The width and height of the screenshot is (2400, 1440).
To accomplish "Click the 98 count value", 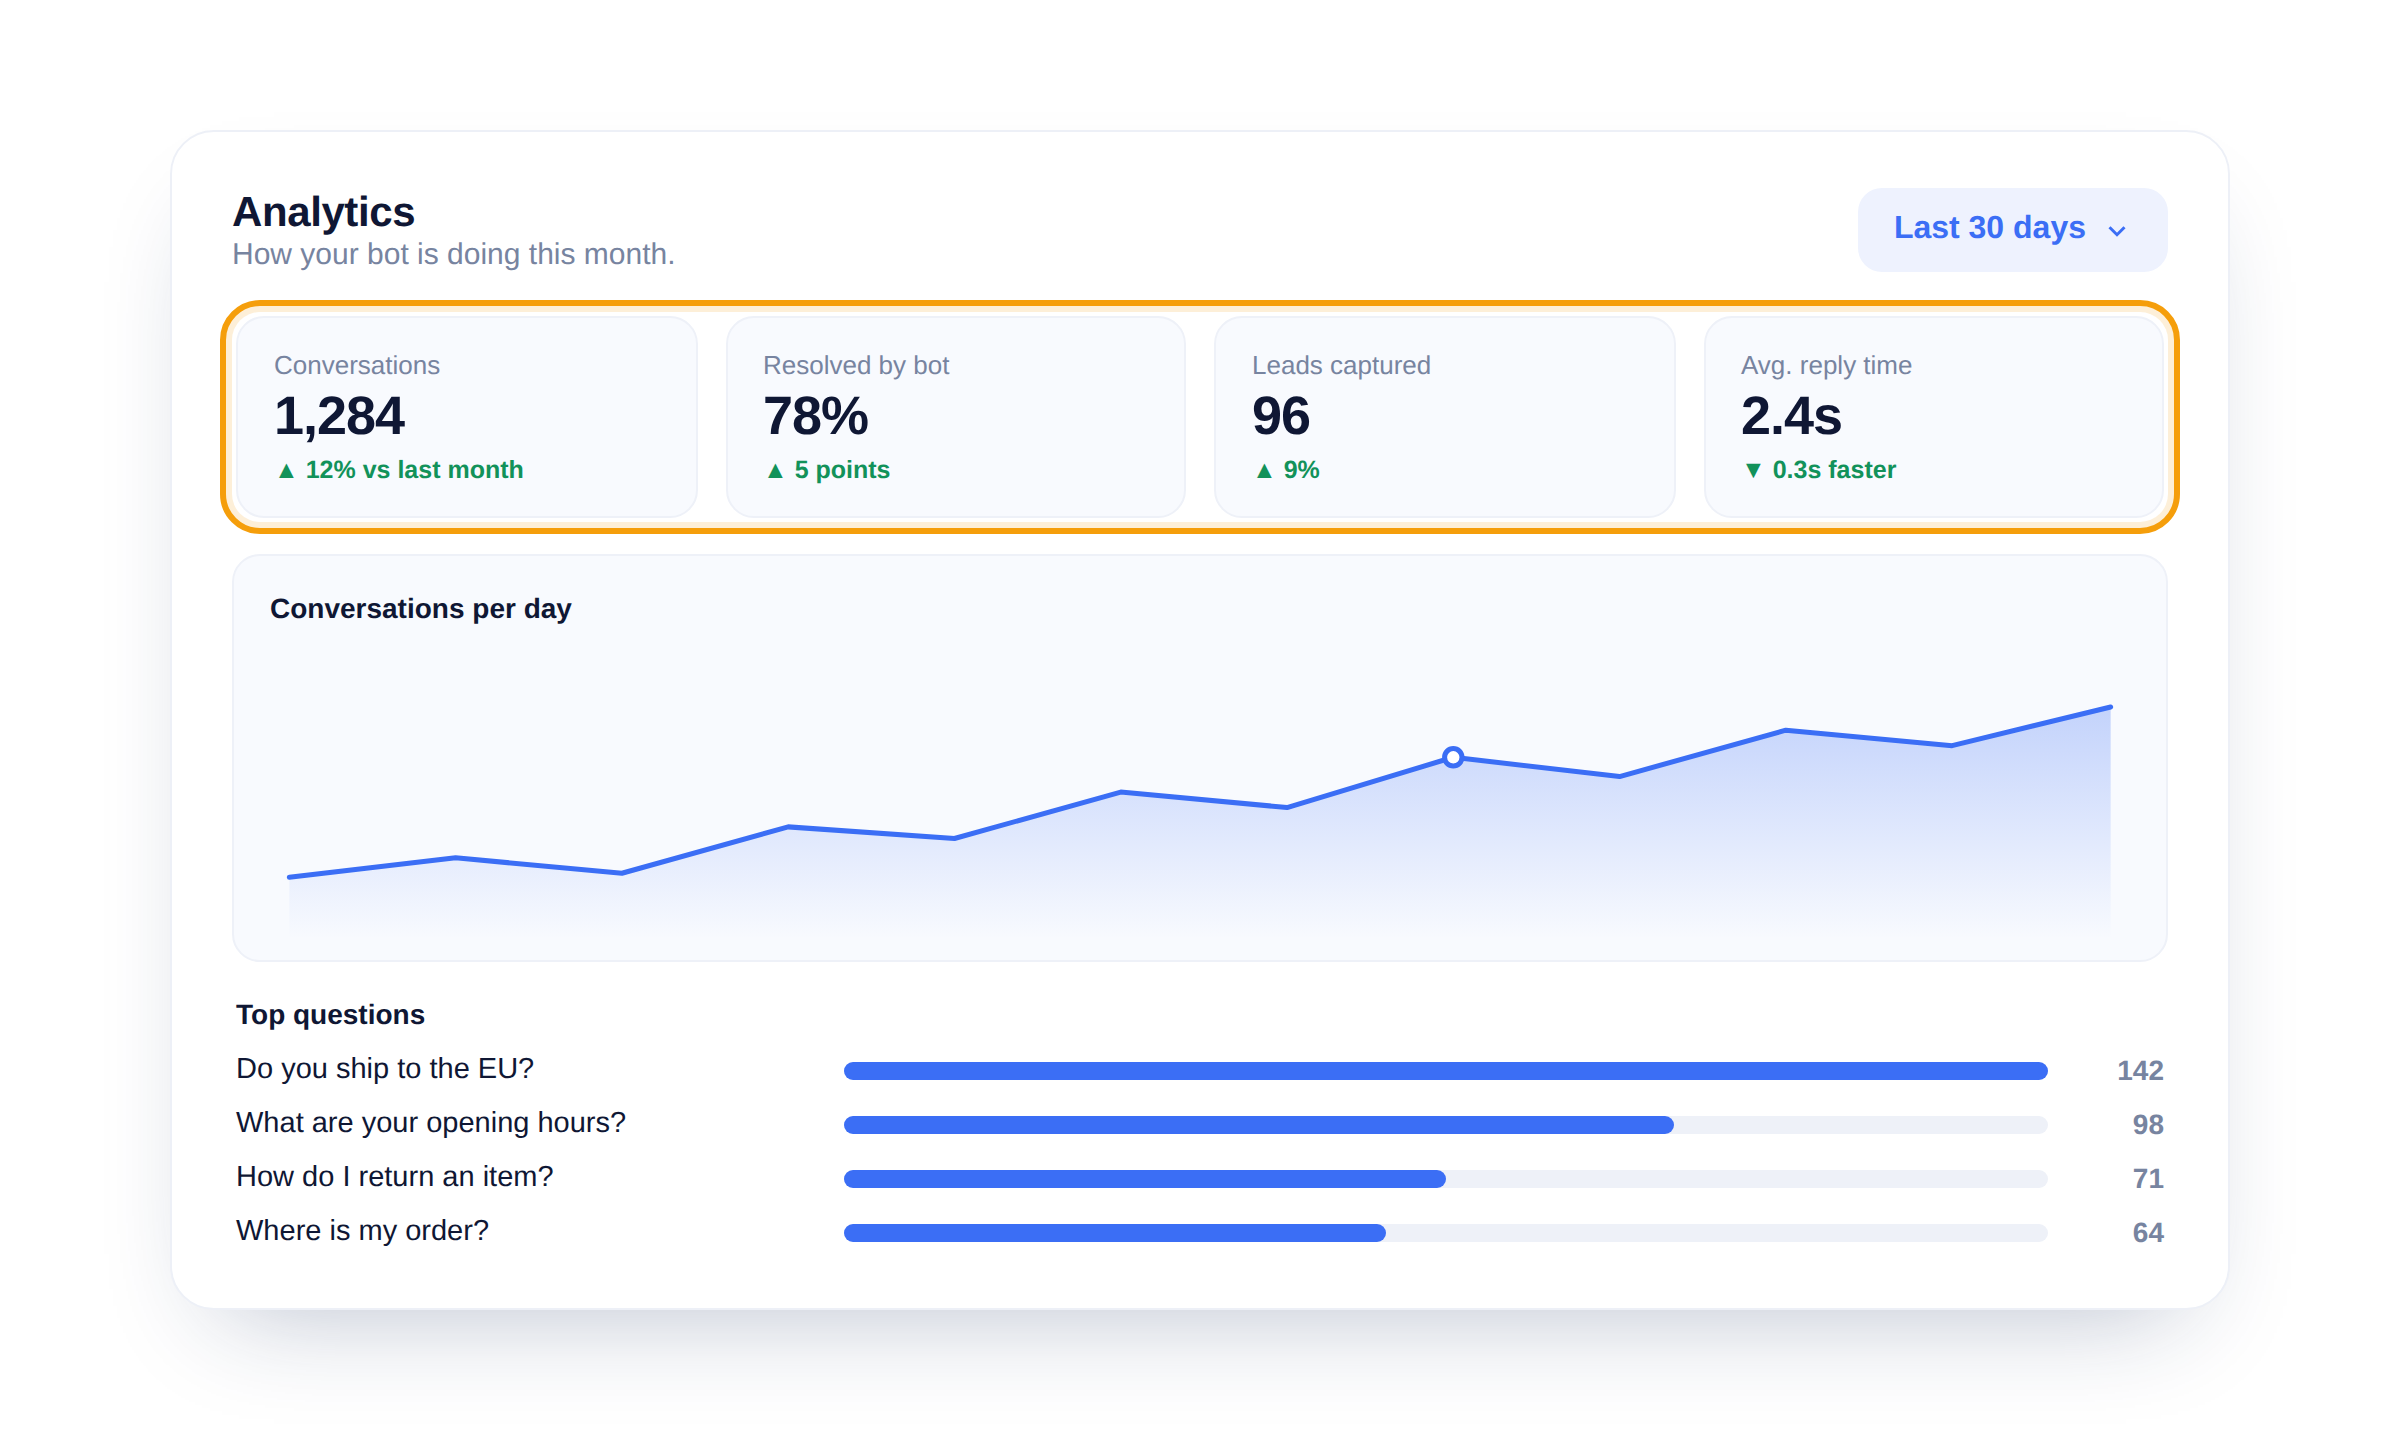I will (2148, 1124).
